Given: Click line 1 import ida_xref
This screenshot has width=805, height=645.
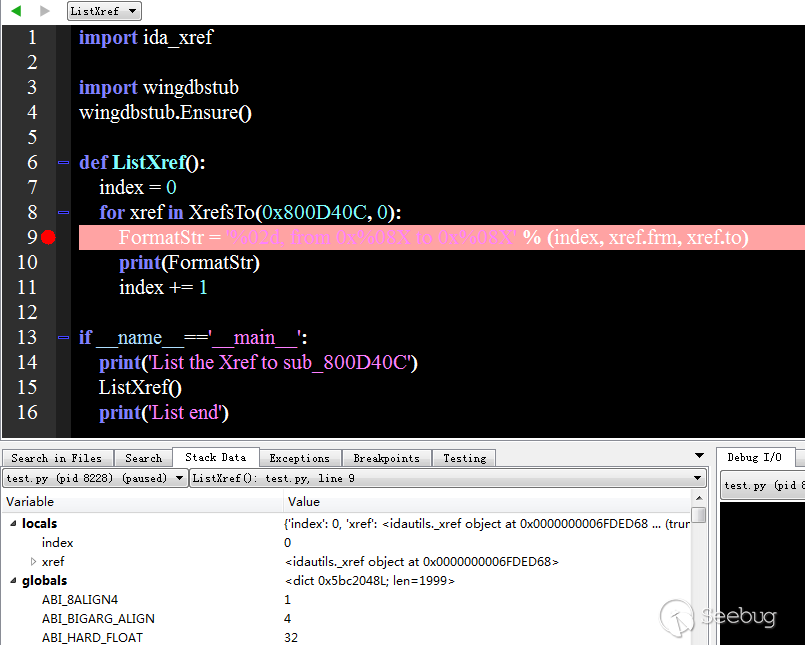Looking at the screenshot, I should 145,37.
